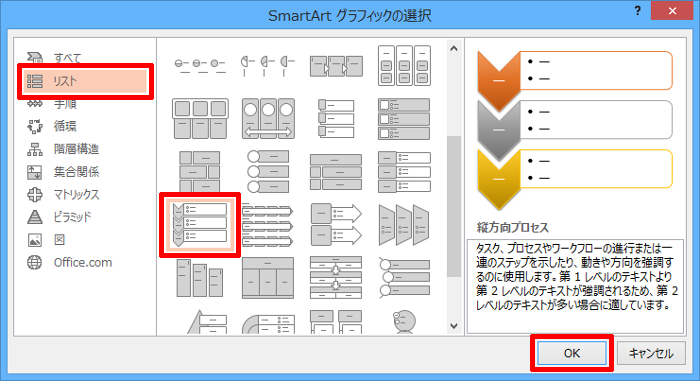Pick the vertical curved list with three circles
700x381 pixels.
(x=404, y=278)
